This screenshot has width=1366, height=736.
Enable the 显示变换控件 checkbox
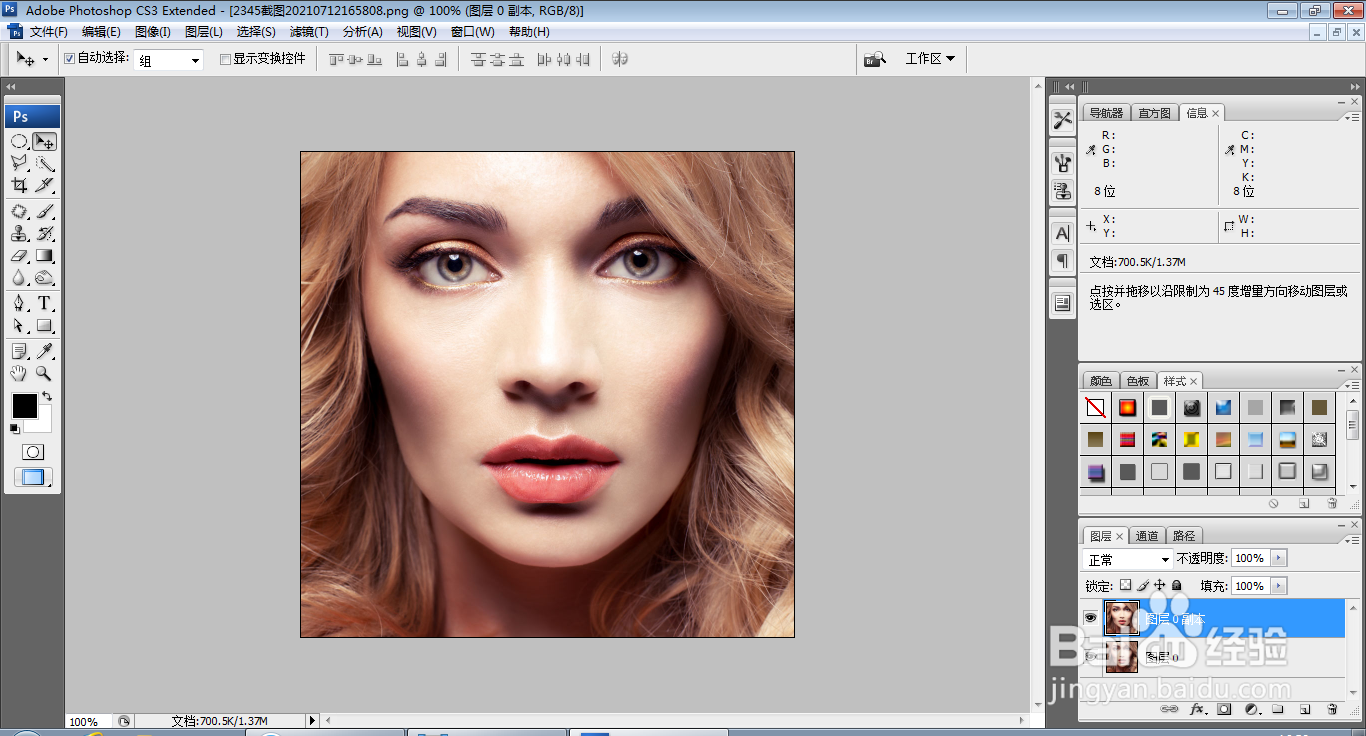pos(225,59)
